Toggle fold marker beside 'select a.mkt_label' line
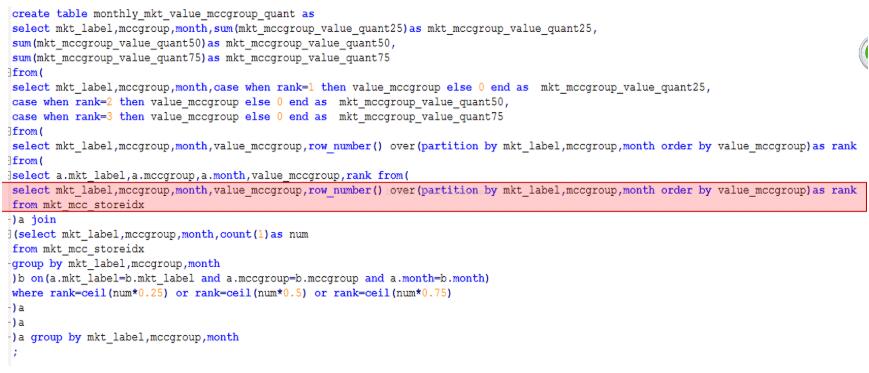 coord(10,176)
